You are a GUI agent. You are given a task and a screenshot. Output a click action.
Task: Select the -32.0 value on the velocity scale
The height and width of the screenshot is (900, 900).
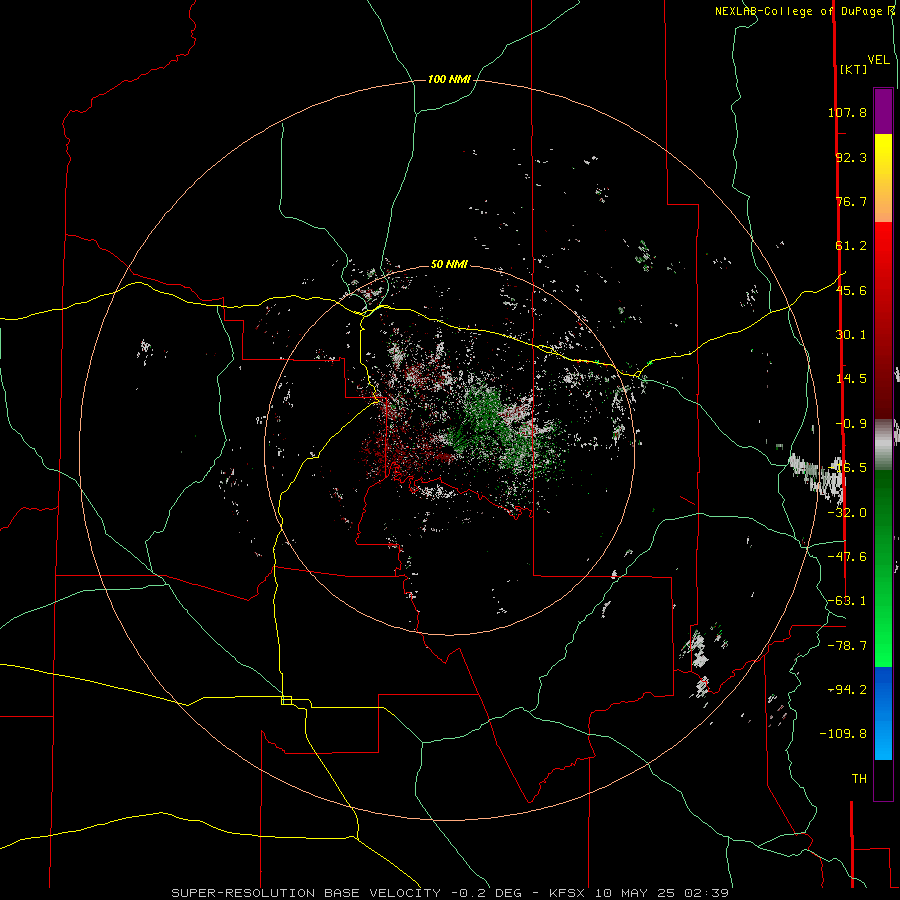(847, 513)
